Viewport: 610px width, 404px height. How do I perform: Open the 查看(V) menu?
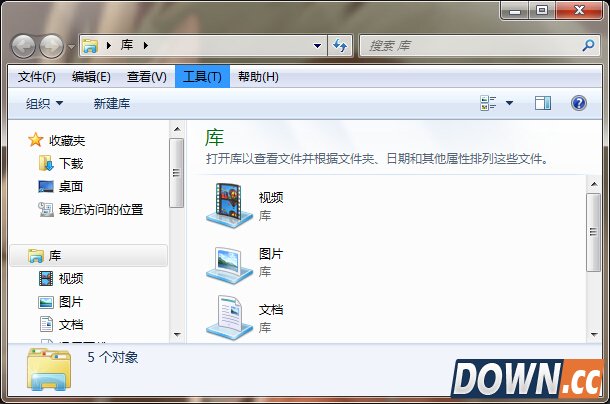click(x=147, y=77)
